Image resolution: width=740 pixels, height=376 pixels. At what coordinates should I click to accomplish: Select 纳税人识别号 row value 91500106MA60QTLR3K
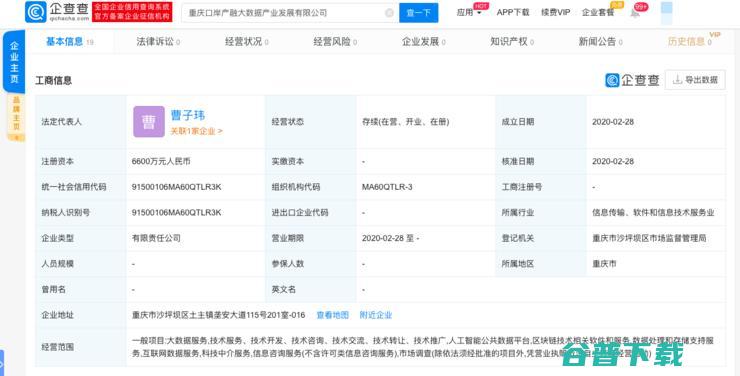click(x=177, y=212)
